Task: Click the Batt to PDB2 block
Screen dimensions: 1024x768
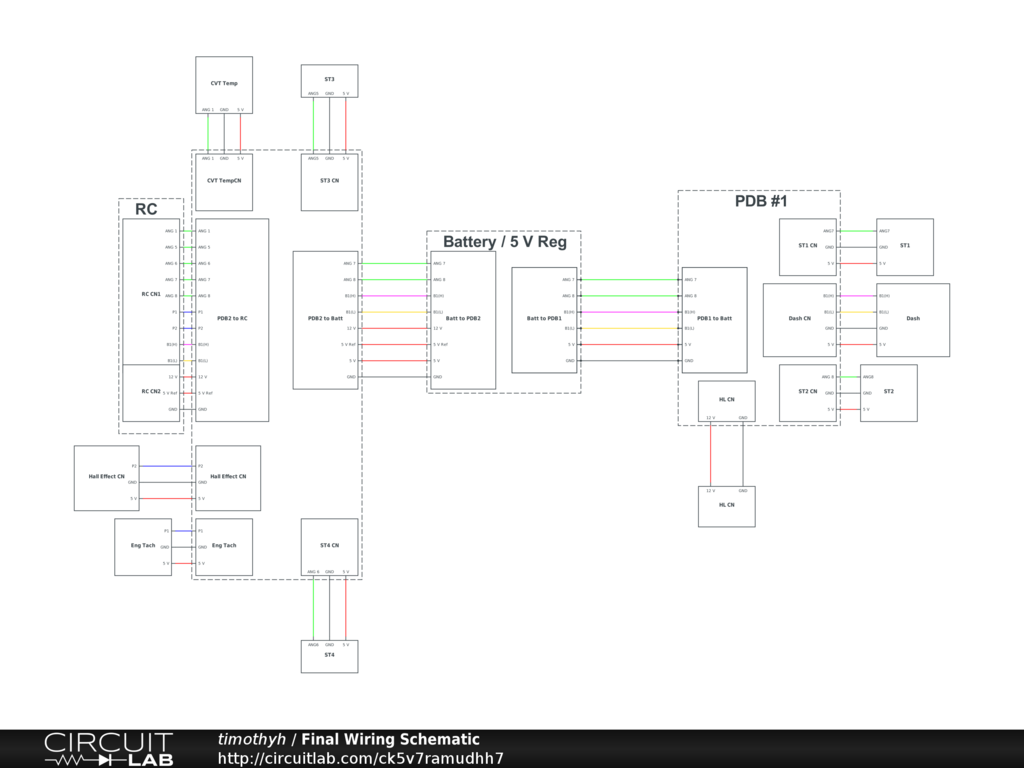Action: pos(463,318)
